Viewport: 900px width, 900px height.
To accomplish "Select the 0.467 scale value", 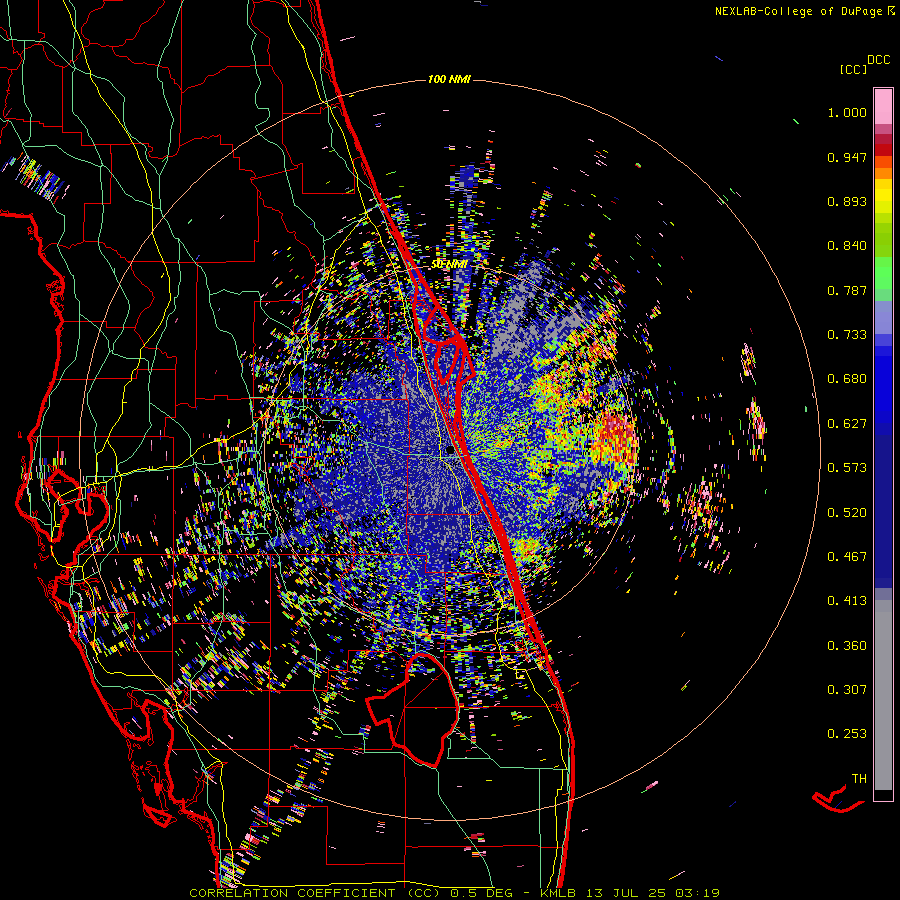I will [847, 557].
